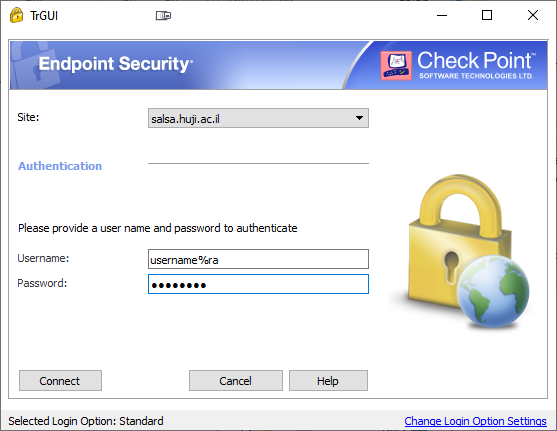Focus the Password input field
The image size is (557, 431).
point(258,284)
